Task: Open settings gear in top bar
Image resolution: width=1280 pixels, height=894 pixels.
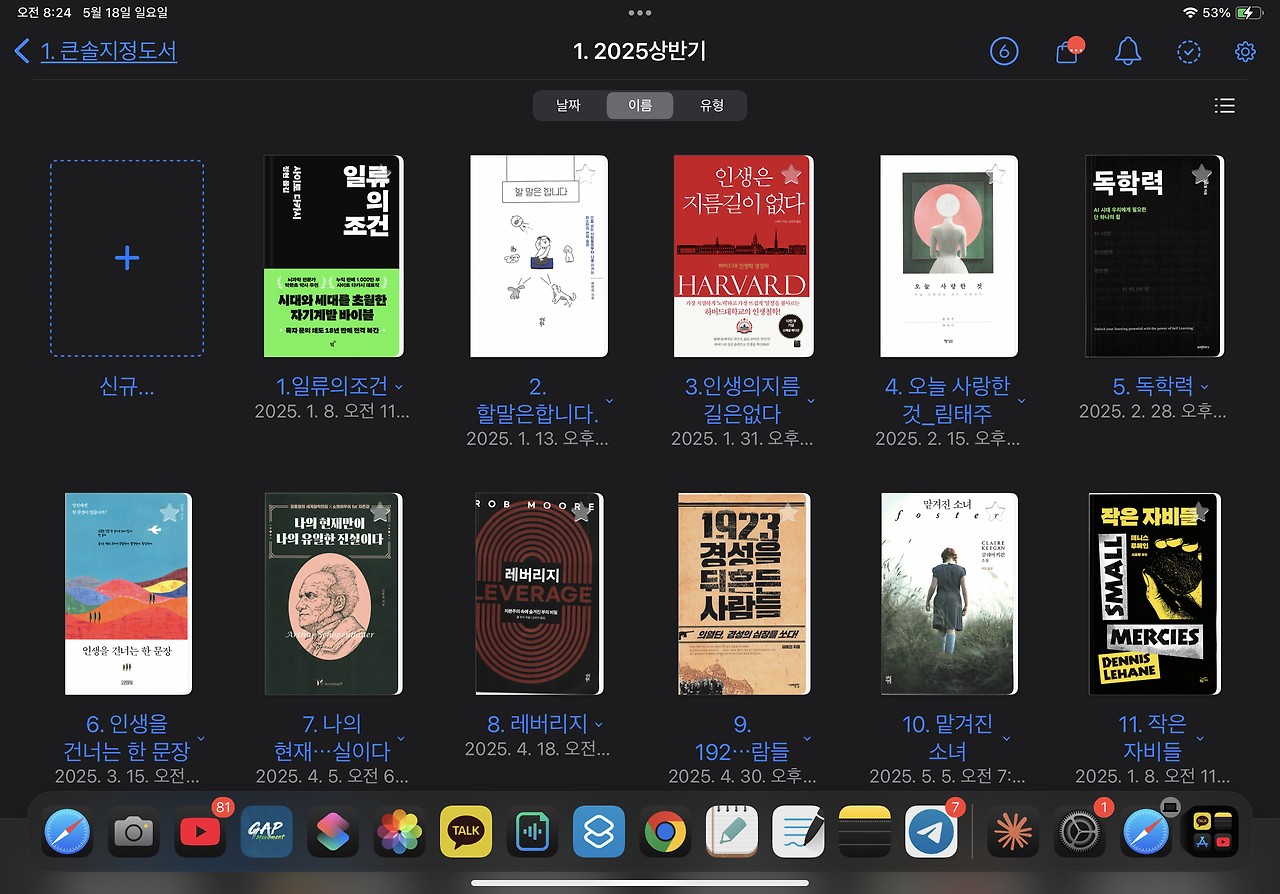Action: click(1245, 51)
